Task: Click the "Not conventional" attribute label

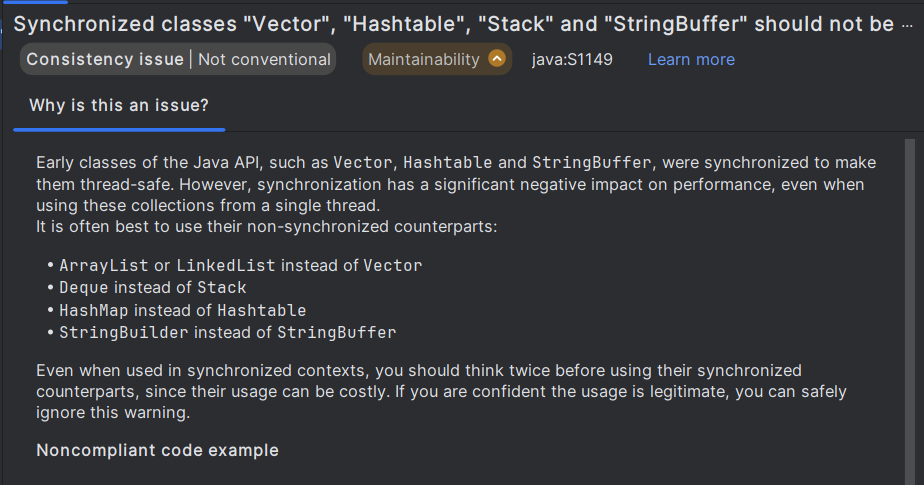Action: [264, 60]
